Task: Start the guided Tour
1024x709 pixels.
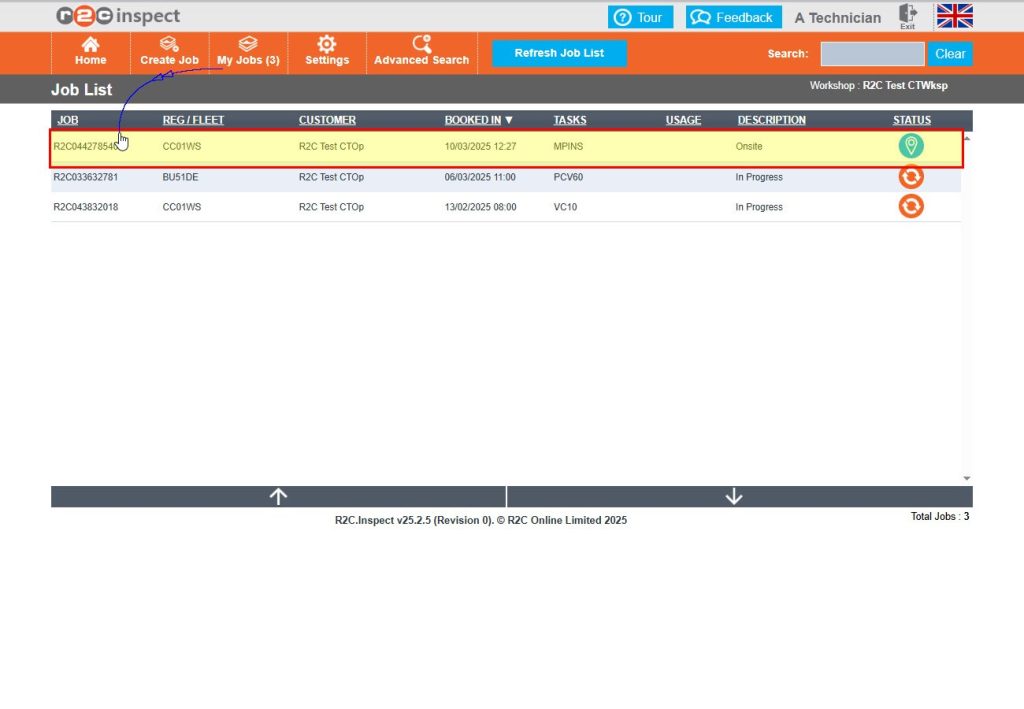Action: [x=640, y=16]
